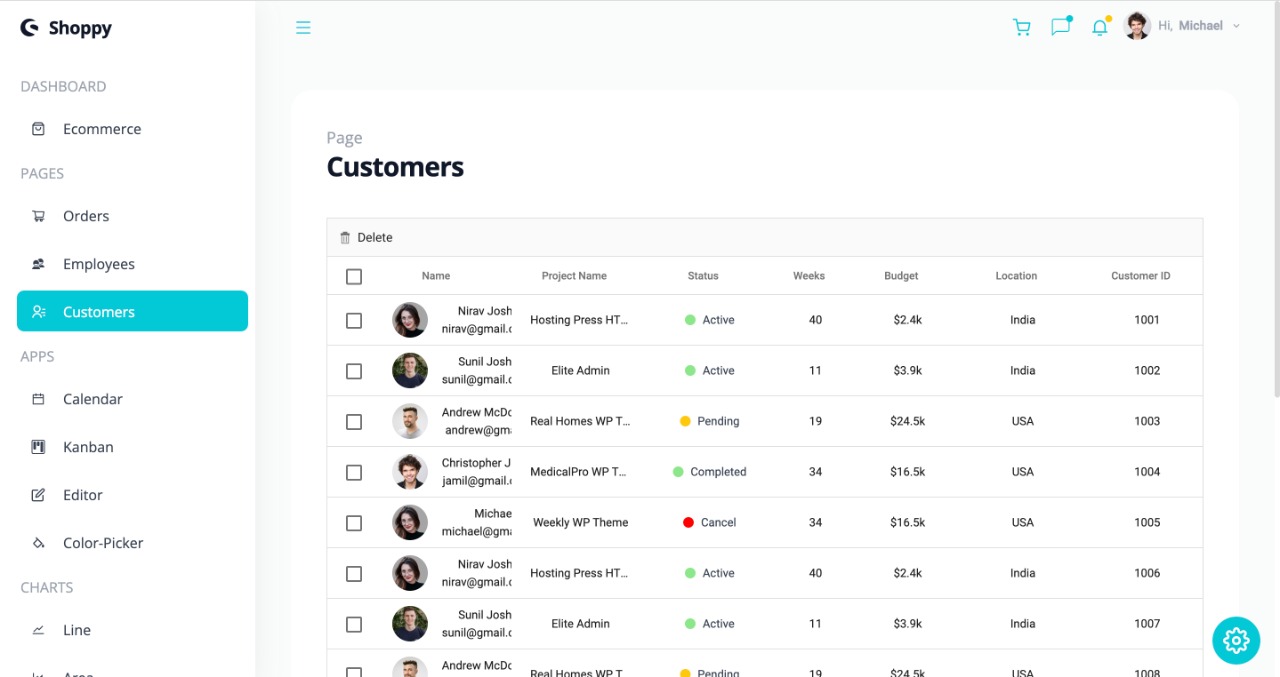
Task: Sort by Project Name column header
Action: point(574,276)
